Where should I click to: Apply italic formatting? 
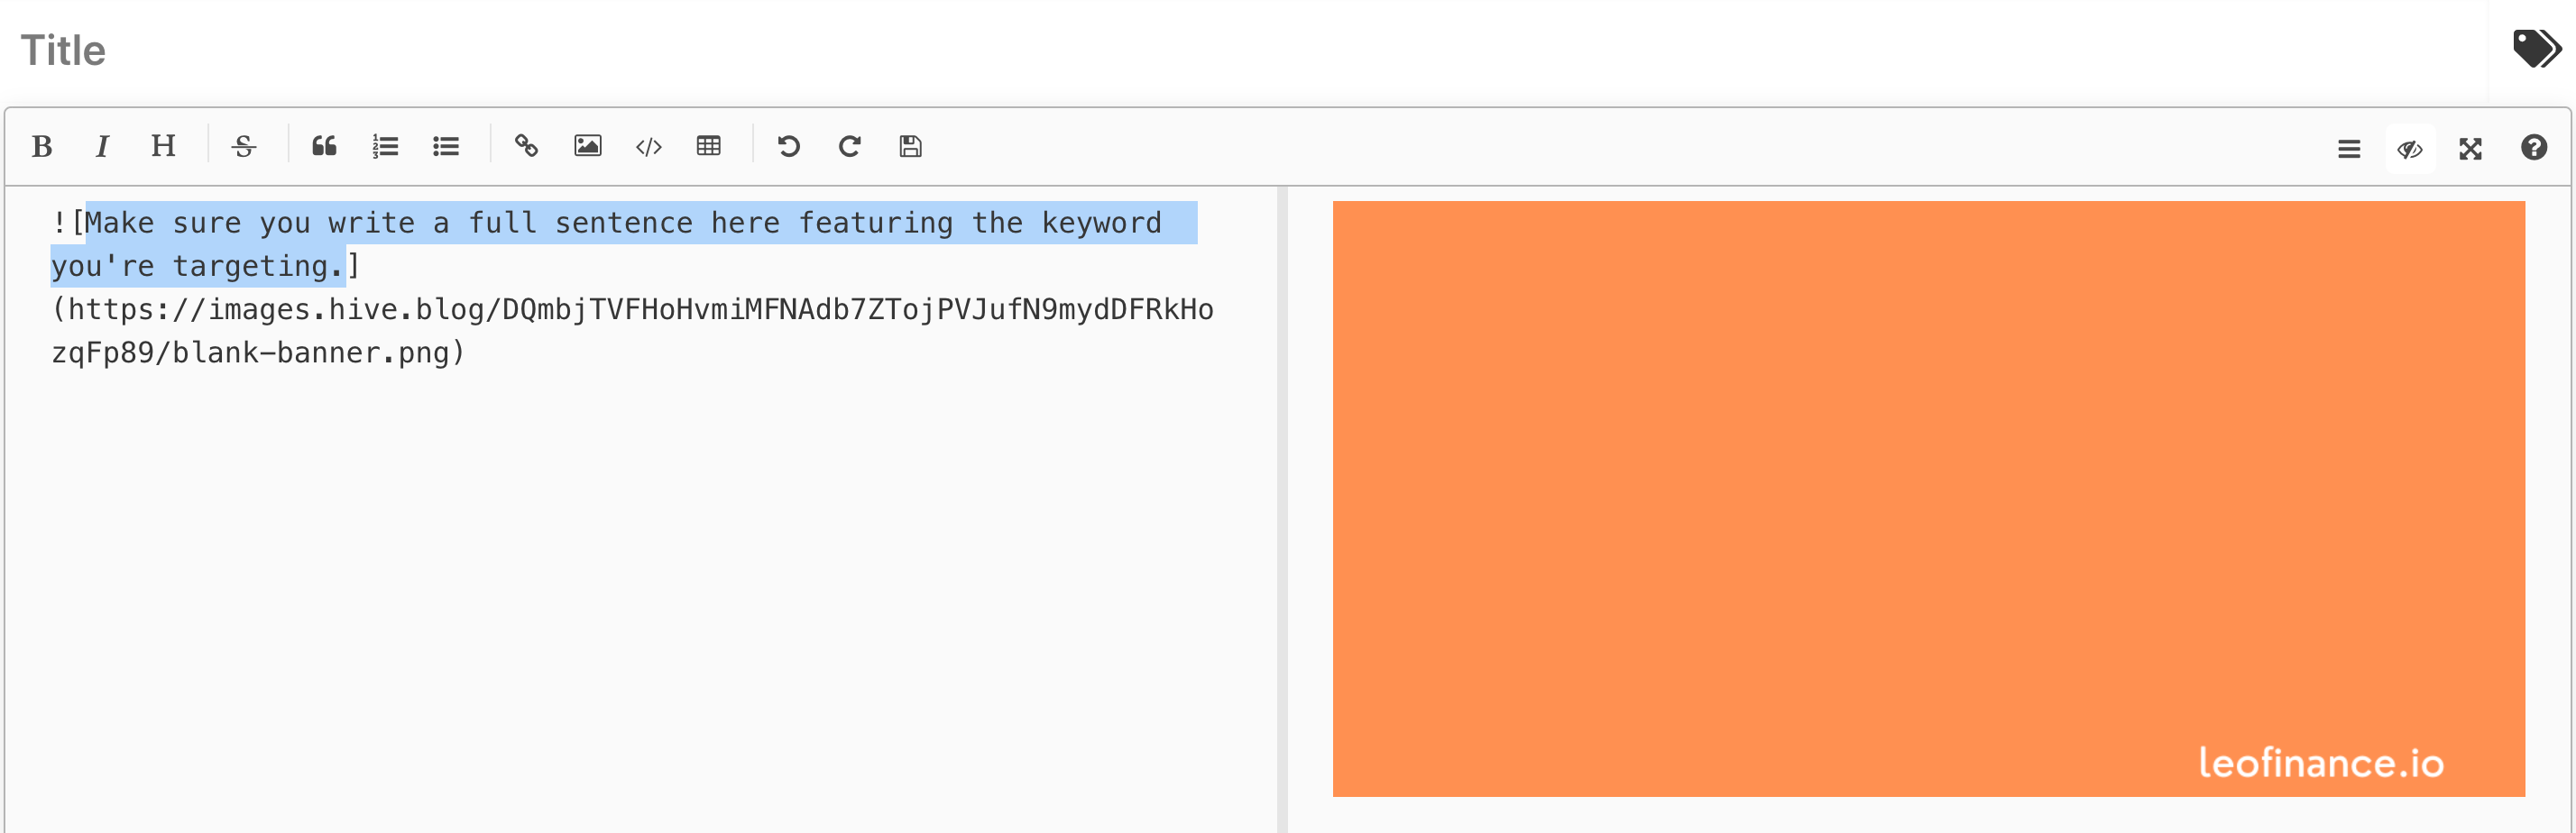[102, 147]
